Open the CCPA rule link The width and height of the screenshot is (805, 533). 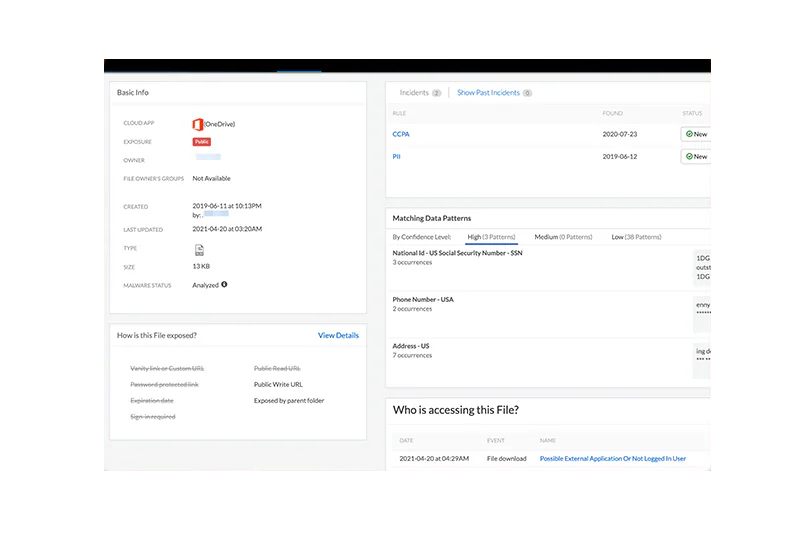(401, 134)
